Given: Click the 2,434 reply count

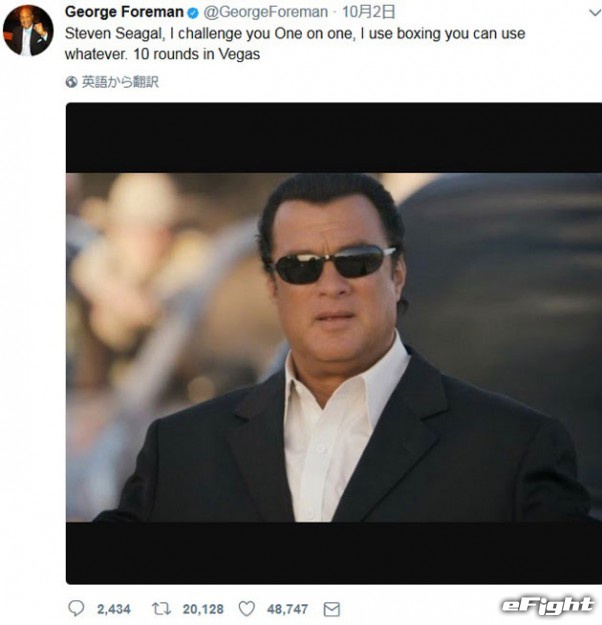Looking at the screenshot, I should (113, 608).
